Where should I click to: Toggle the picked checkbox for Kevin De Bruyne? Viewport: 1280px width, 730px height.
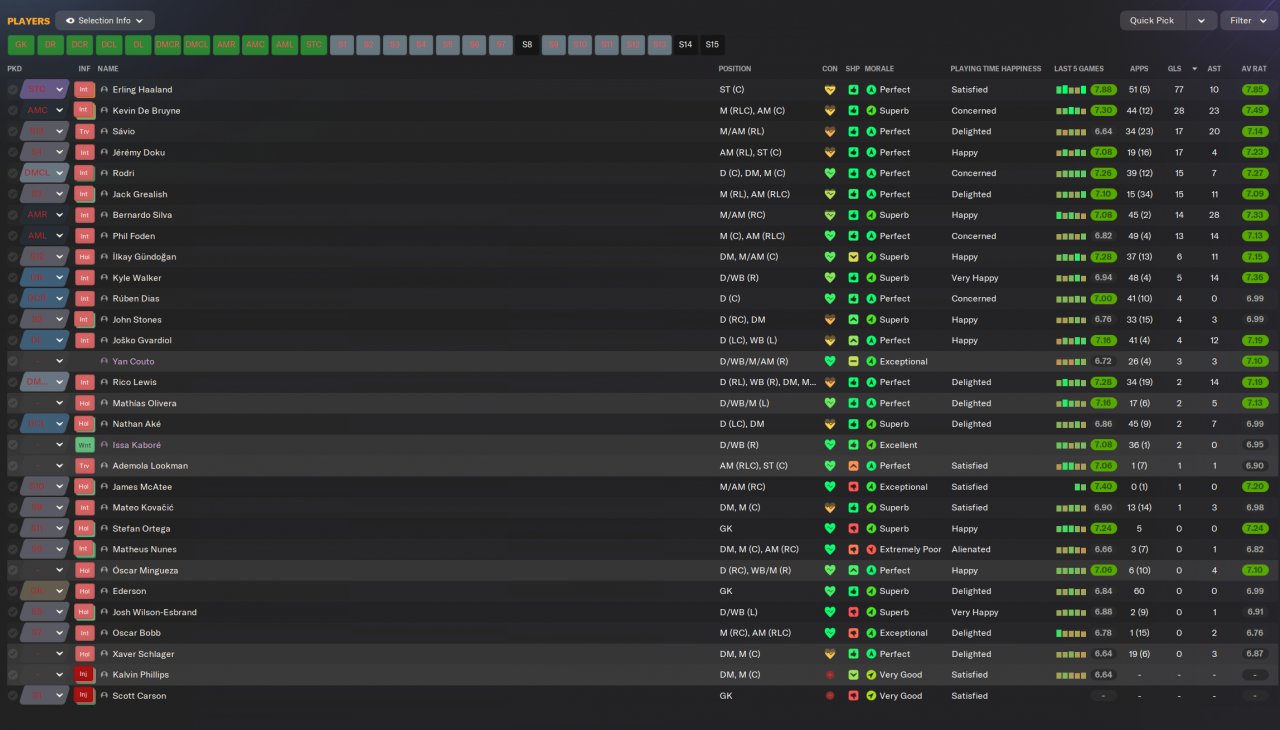13,111
